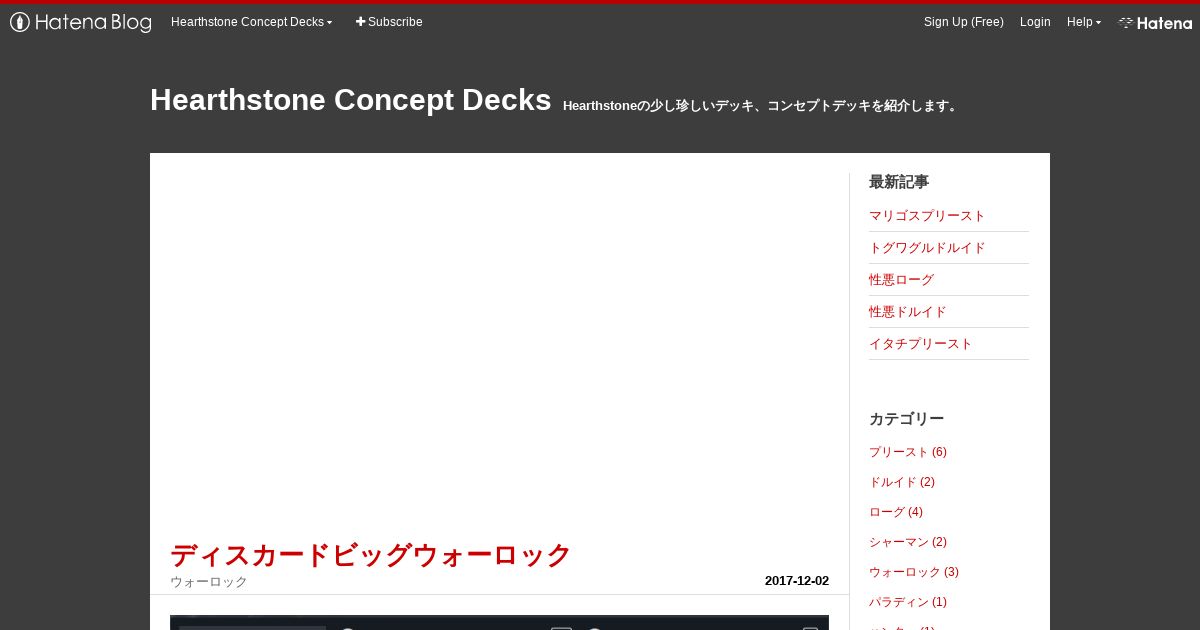Select category プリースト (6)

click(x=907, y=452)
